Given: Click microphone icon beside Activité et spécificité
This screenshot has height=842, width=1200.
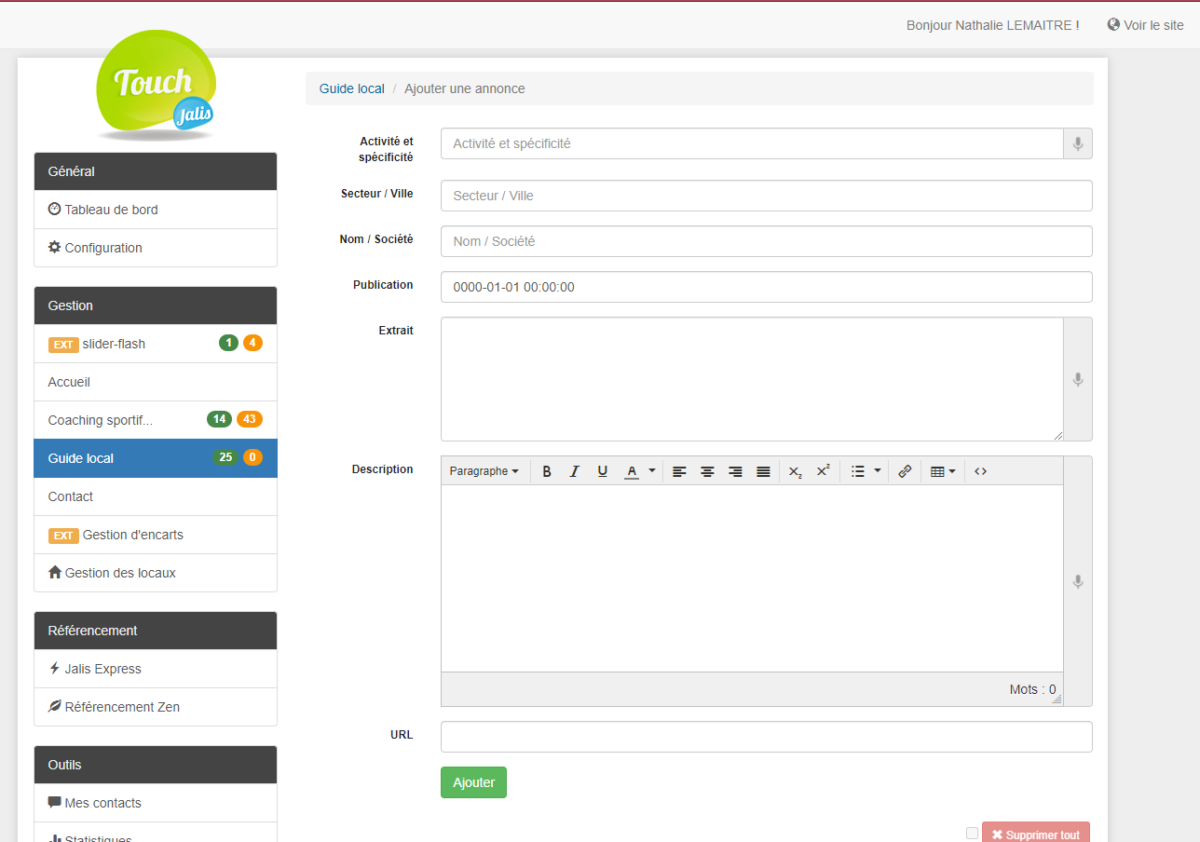Looking at the screenshot, I should pyautogui.click(x=1077, y=144).
